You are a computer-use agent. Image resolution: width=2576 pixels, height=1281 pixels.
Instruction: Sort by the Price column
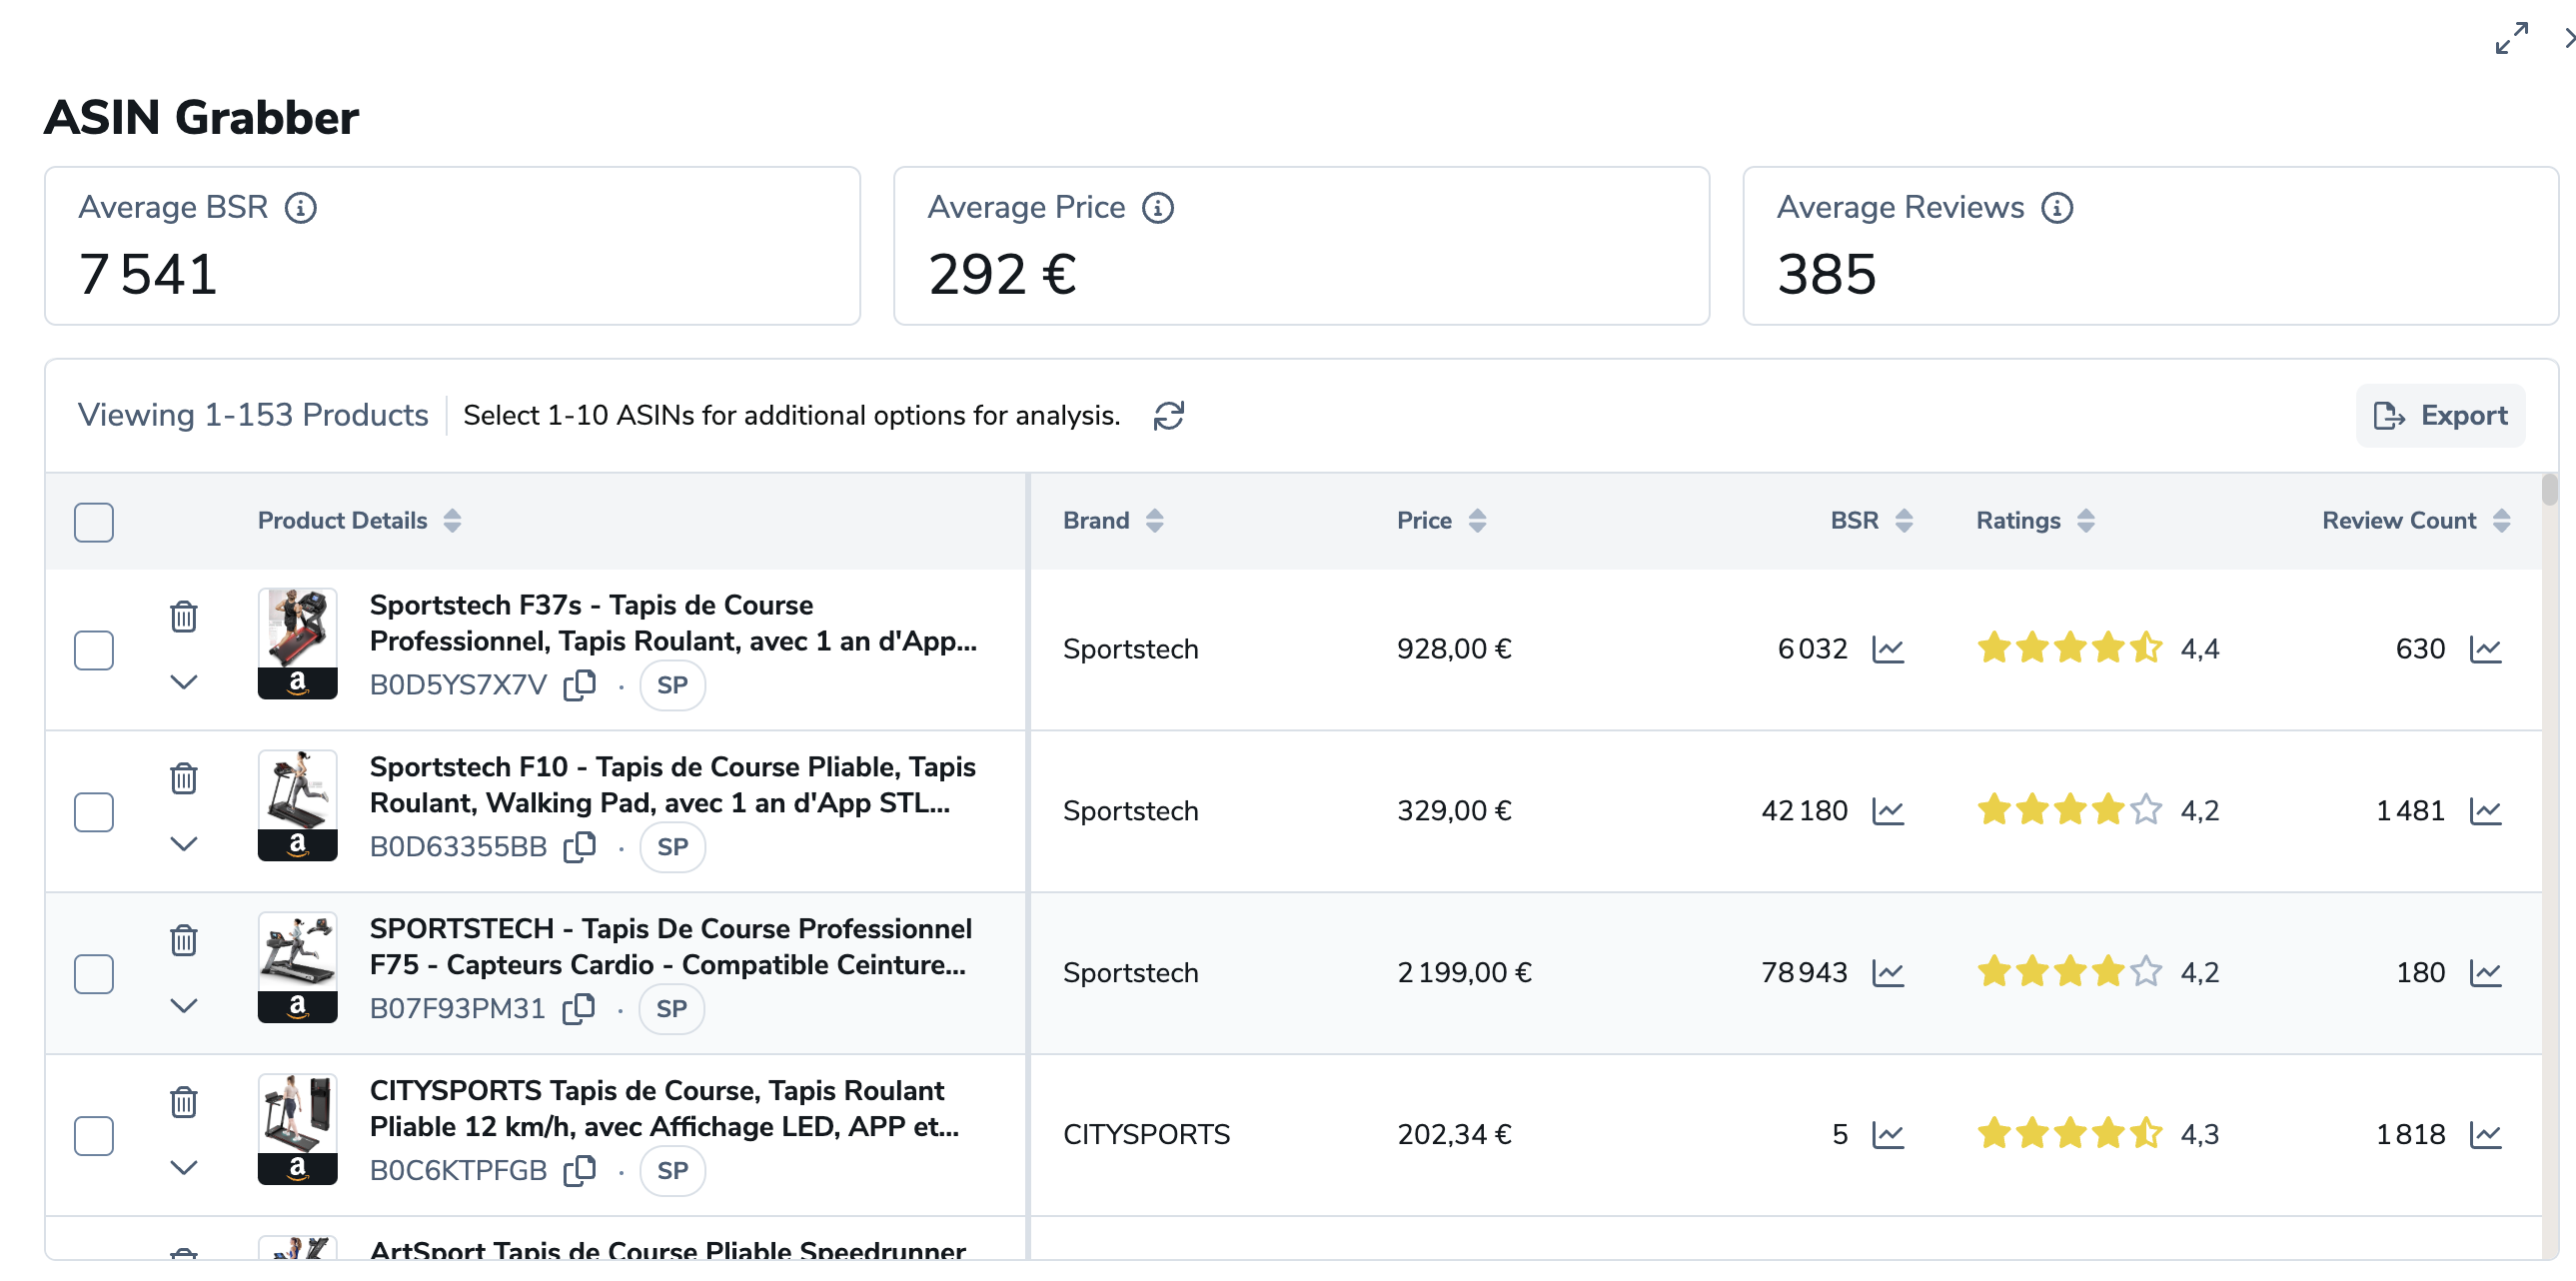pos(1477,521)
